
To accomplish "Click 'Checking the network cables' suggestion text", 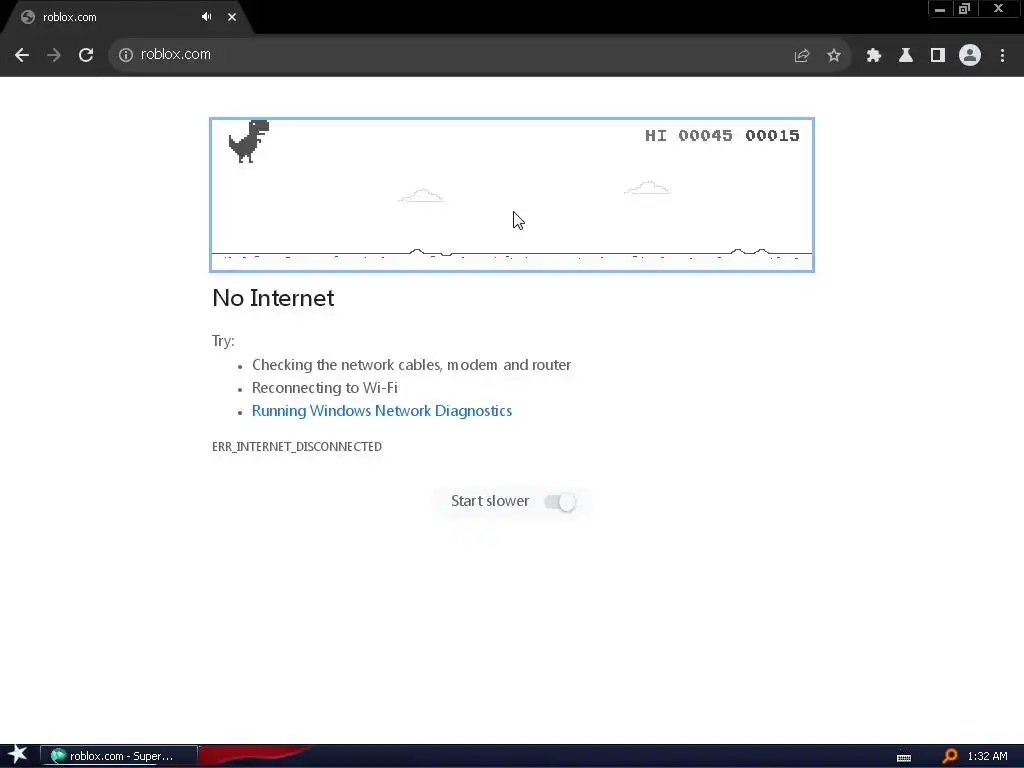I will [411, 365].
